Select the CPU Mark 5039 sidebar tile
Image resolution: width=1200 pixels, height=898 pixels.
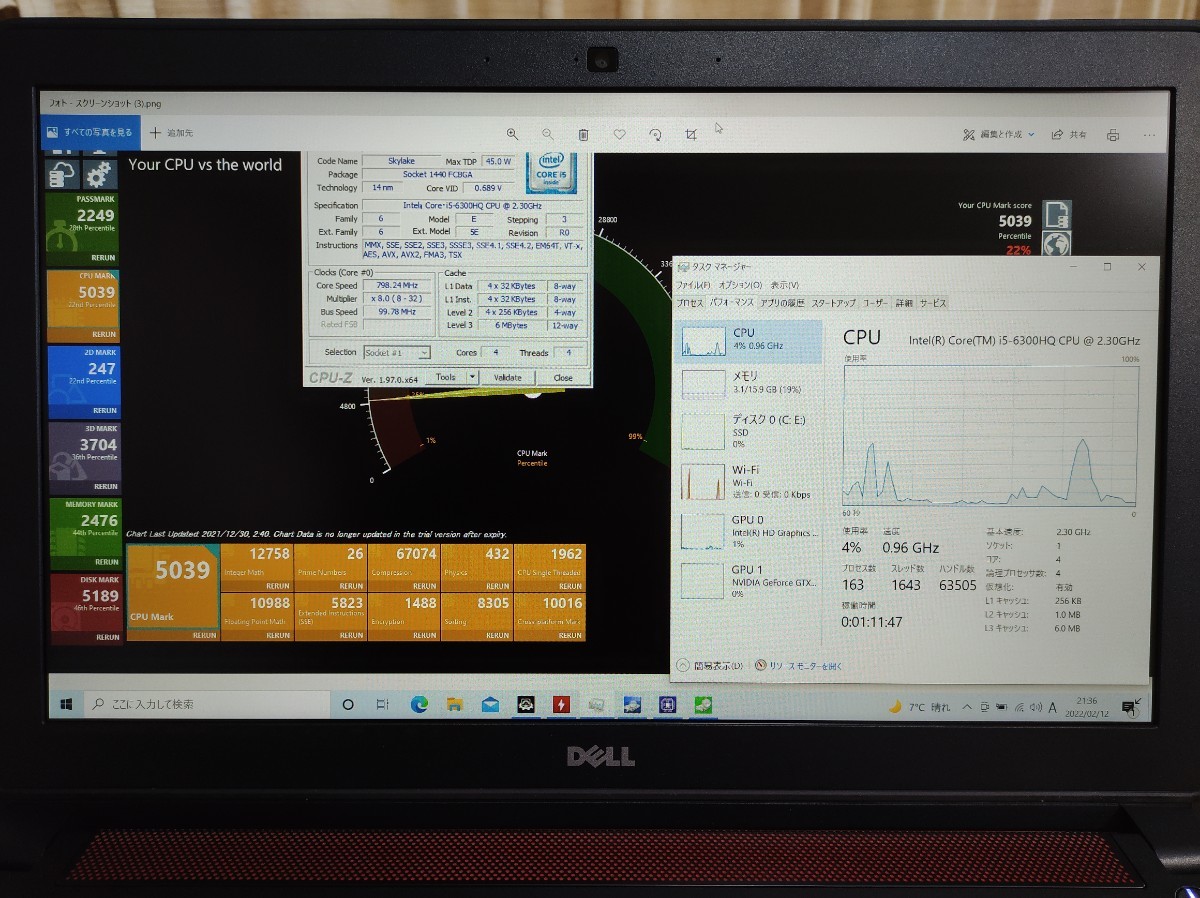click(83, 305)
